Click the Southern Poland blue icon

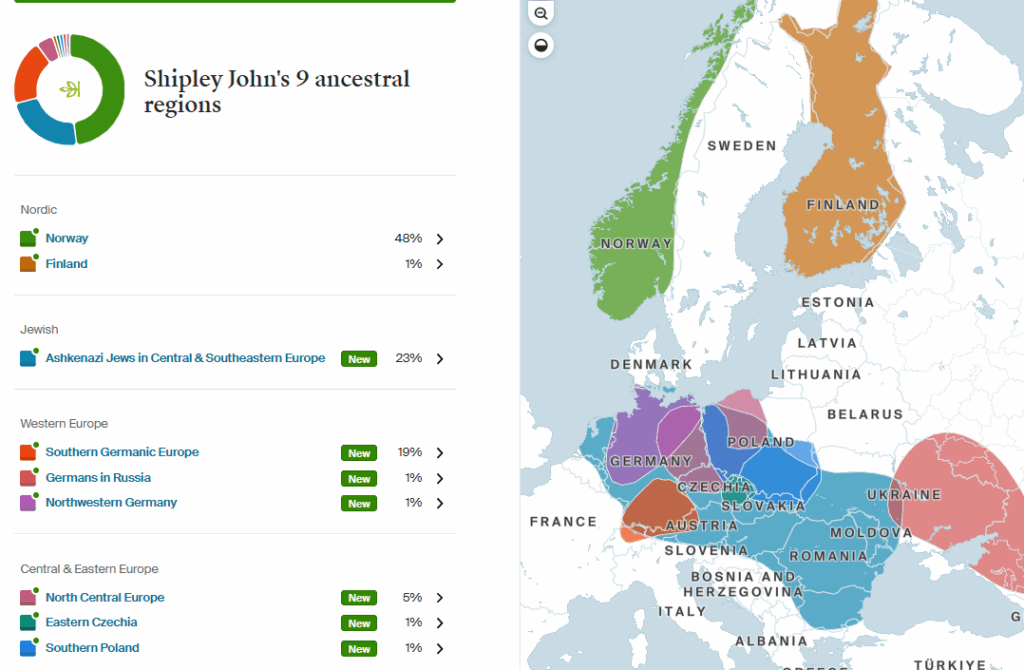click(28, 648)
